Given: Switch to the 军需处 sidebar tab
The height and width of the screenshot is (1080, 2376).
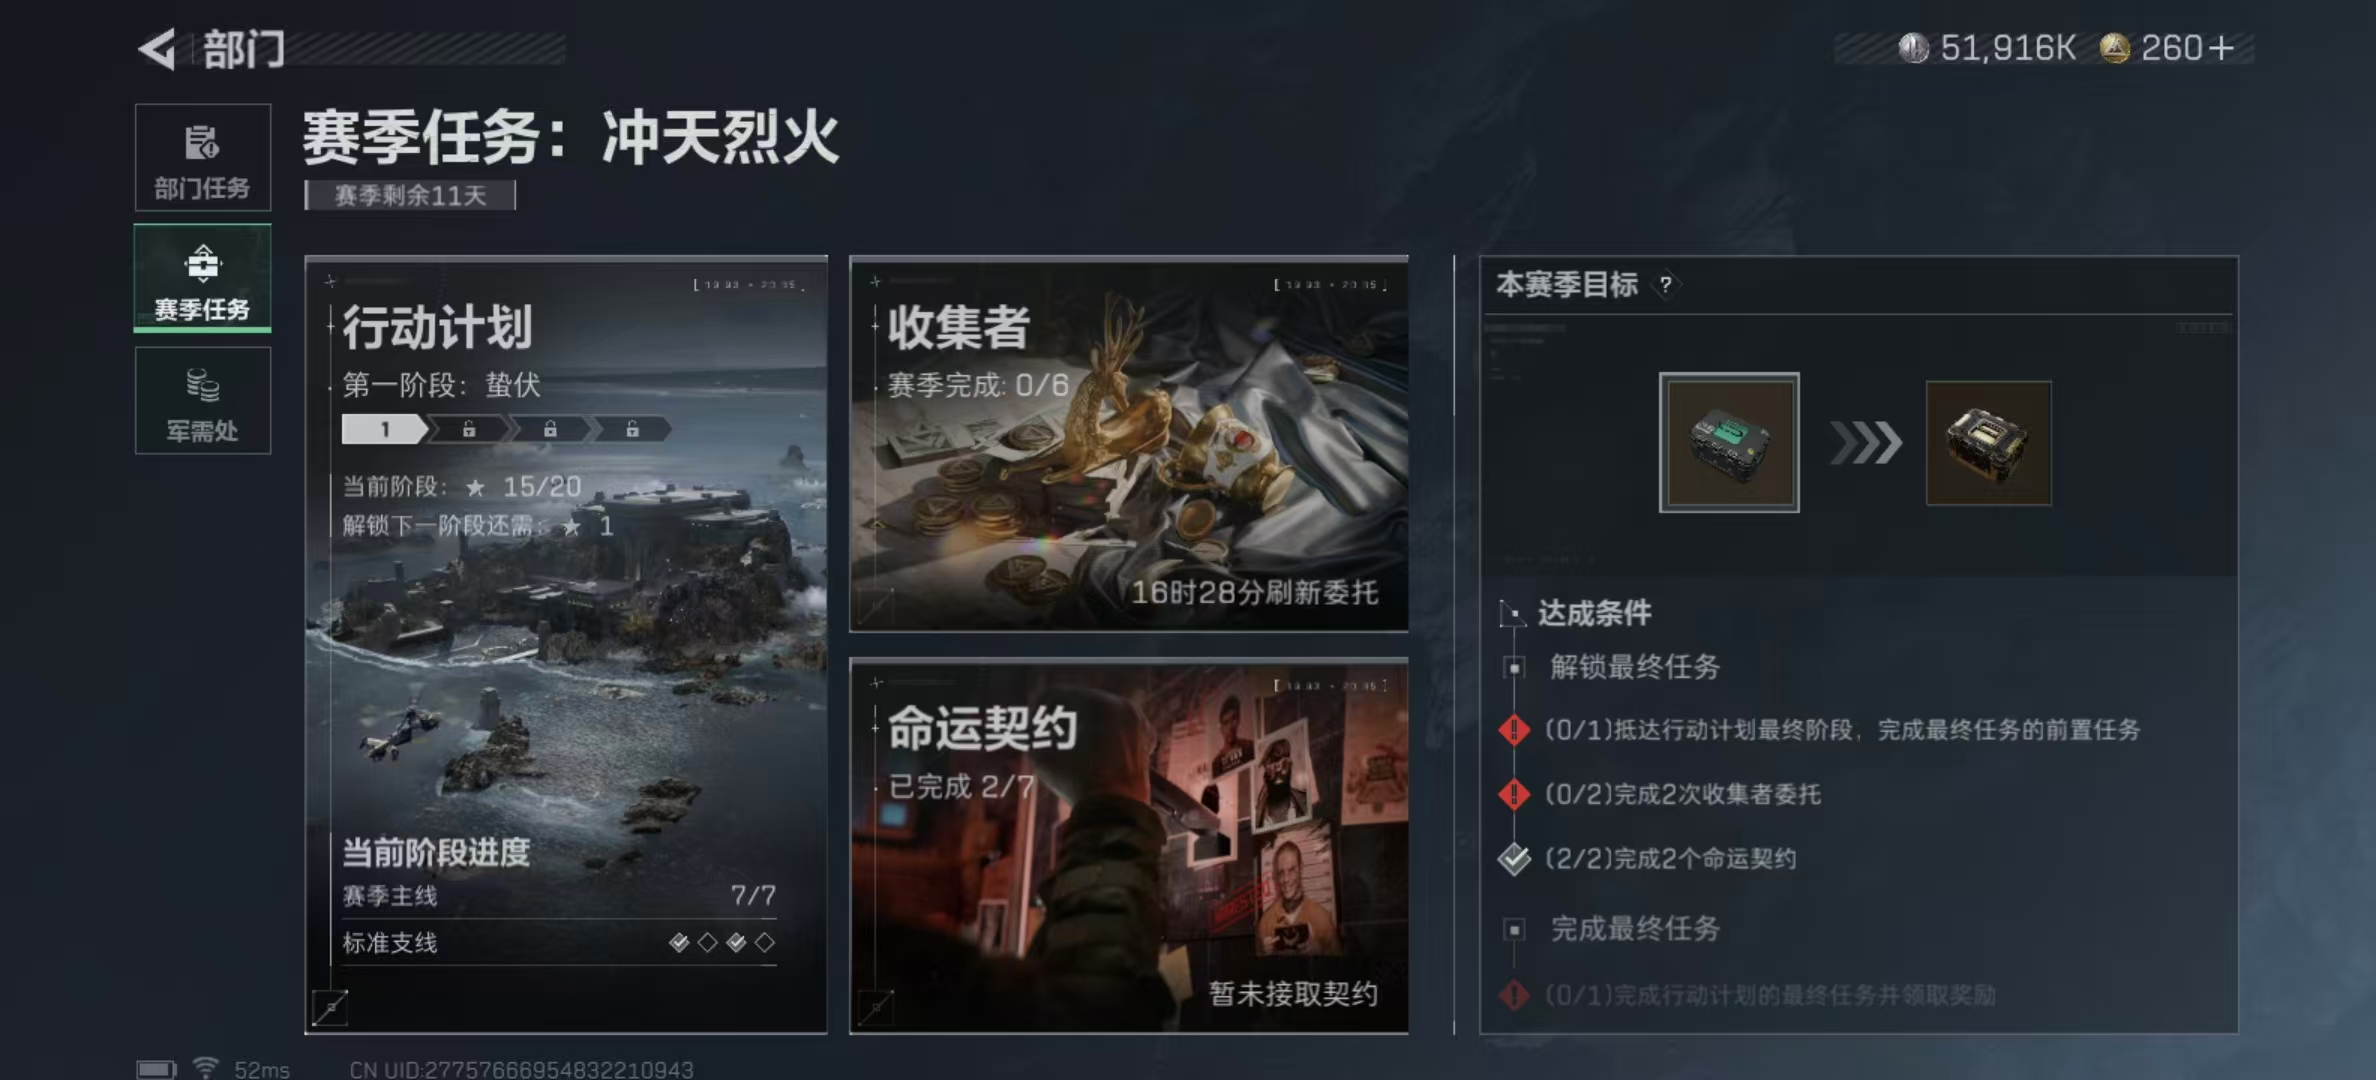Looking at the screenshot, I should coord(203,401).
